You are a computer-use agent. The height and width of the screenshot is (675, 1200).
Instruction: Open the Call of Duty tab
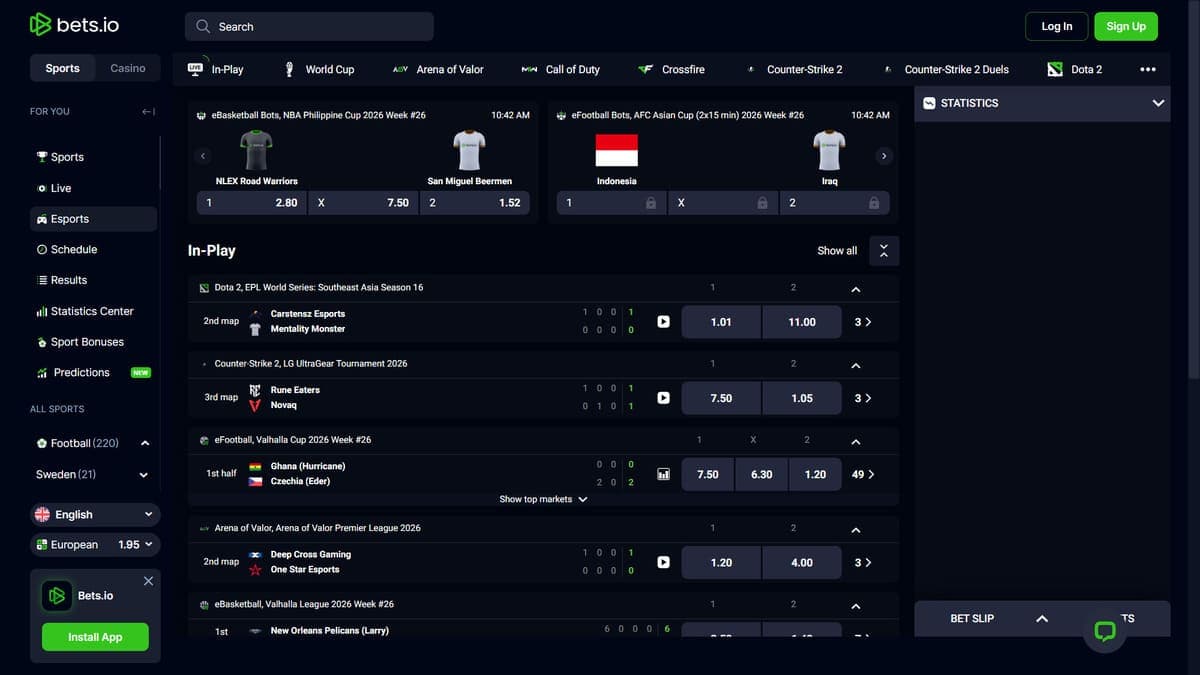click(x=561, y=69)
